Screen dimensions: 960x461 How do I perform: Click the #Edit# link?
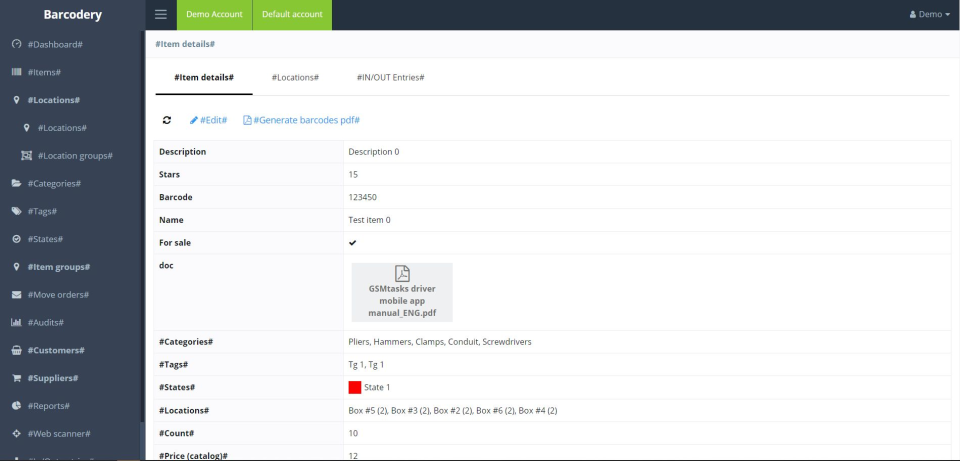pyautogui.click(x=209, y=120)
